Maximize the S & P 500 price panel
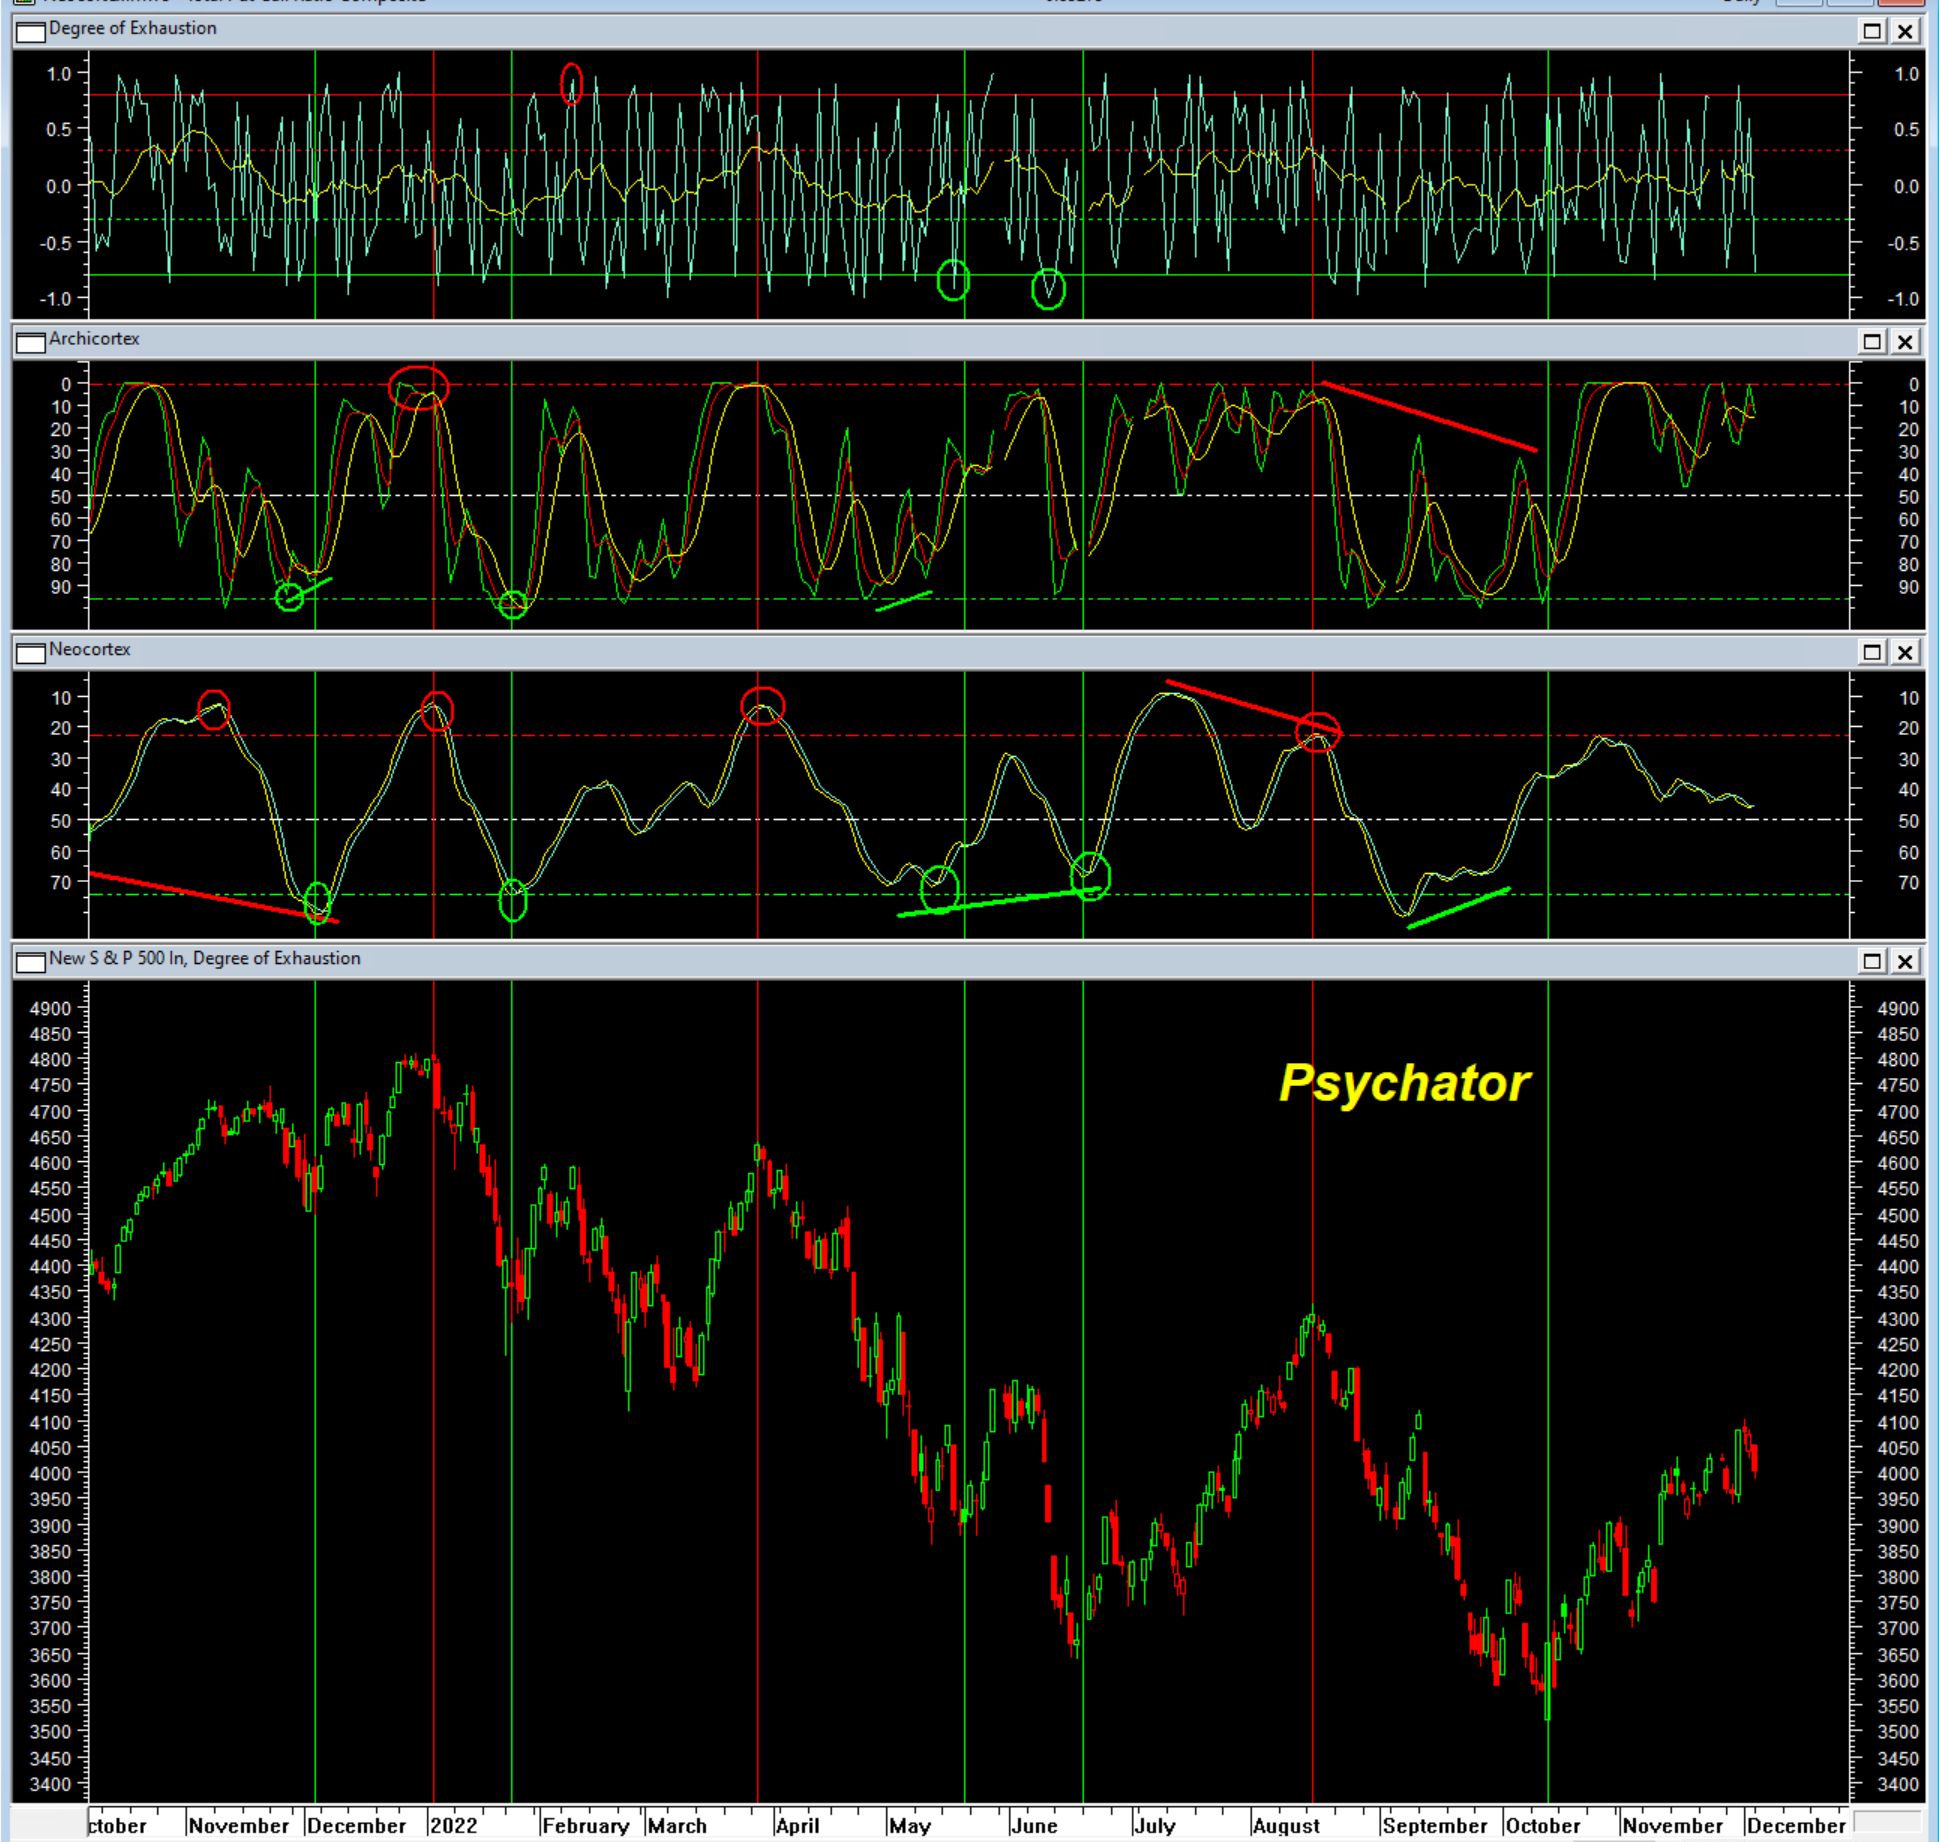Image resolution: width=1939 pixels, height=1842 pixels. click(1872, 961)
